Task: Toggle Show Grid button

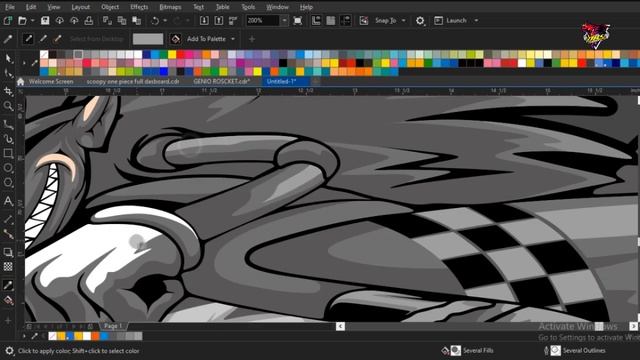Action: point(331,20)
